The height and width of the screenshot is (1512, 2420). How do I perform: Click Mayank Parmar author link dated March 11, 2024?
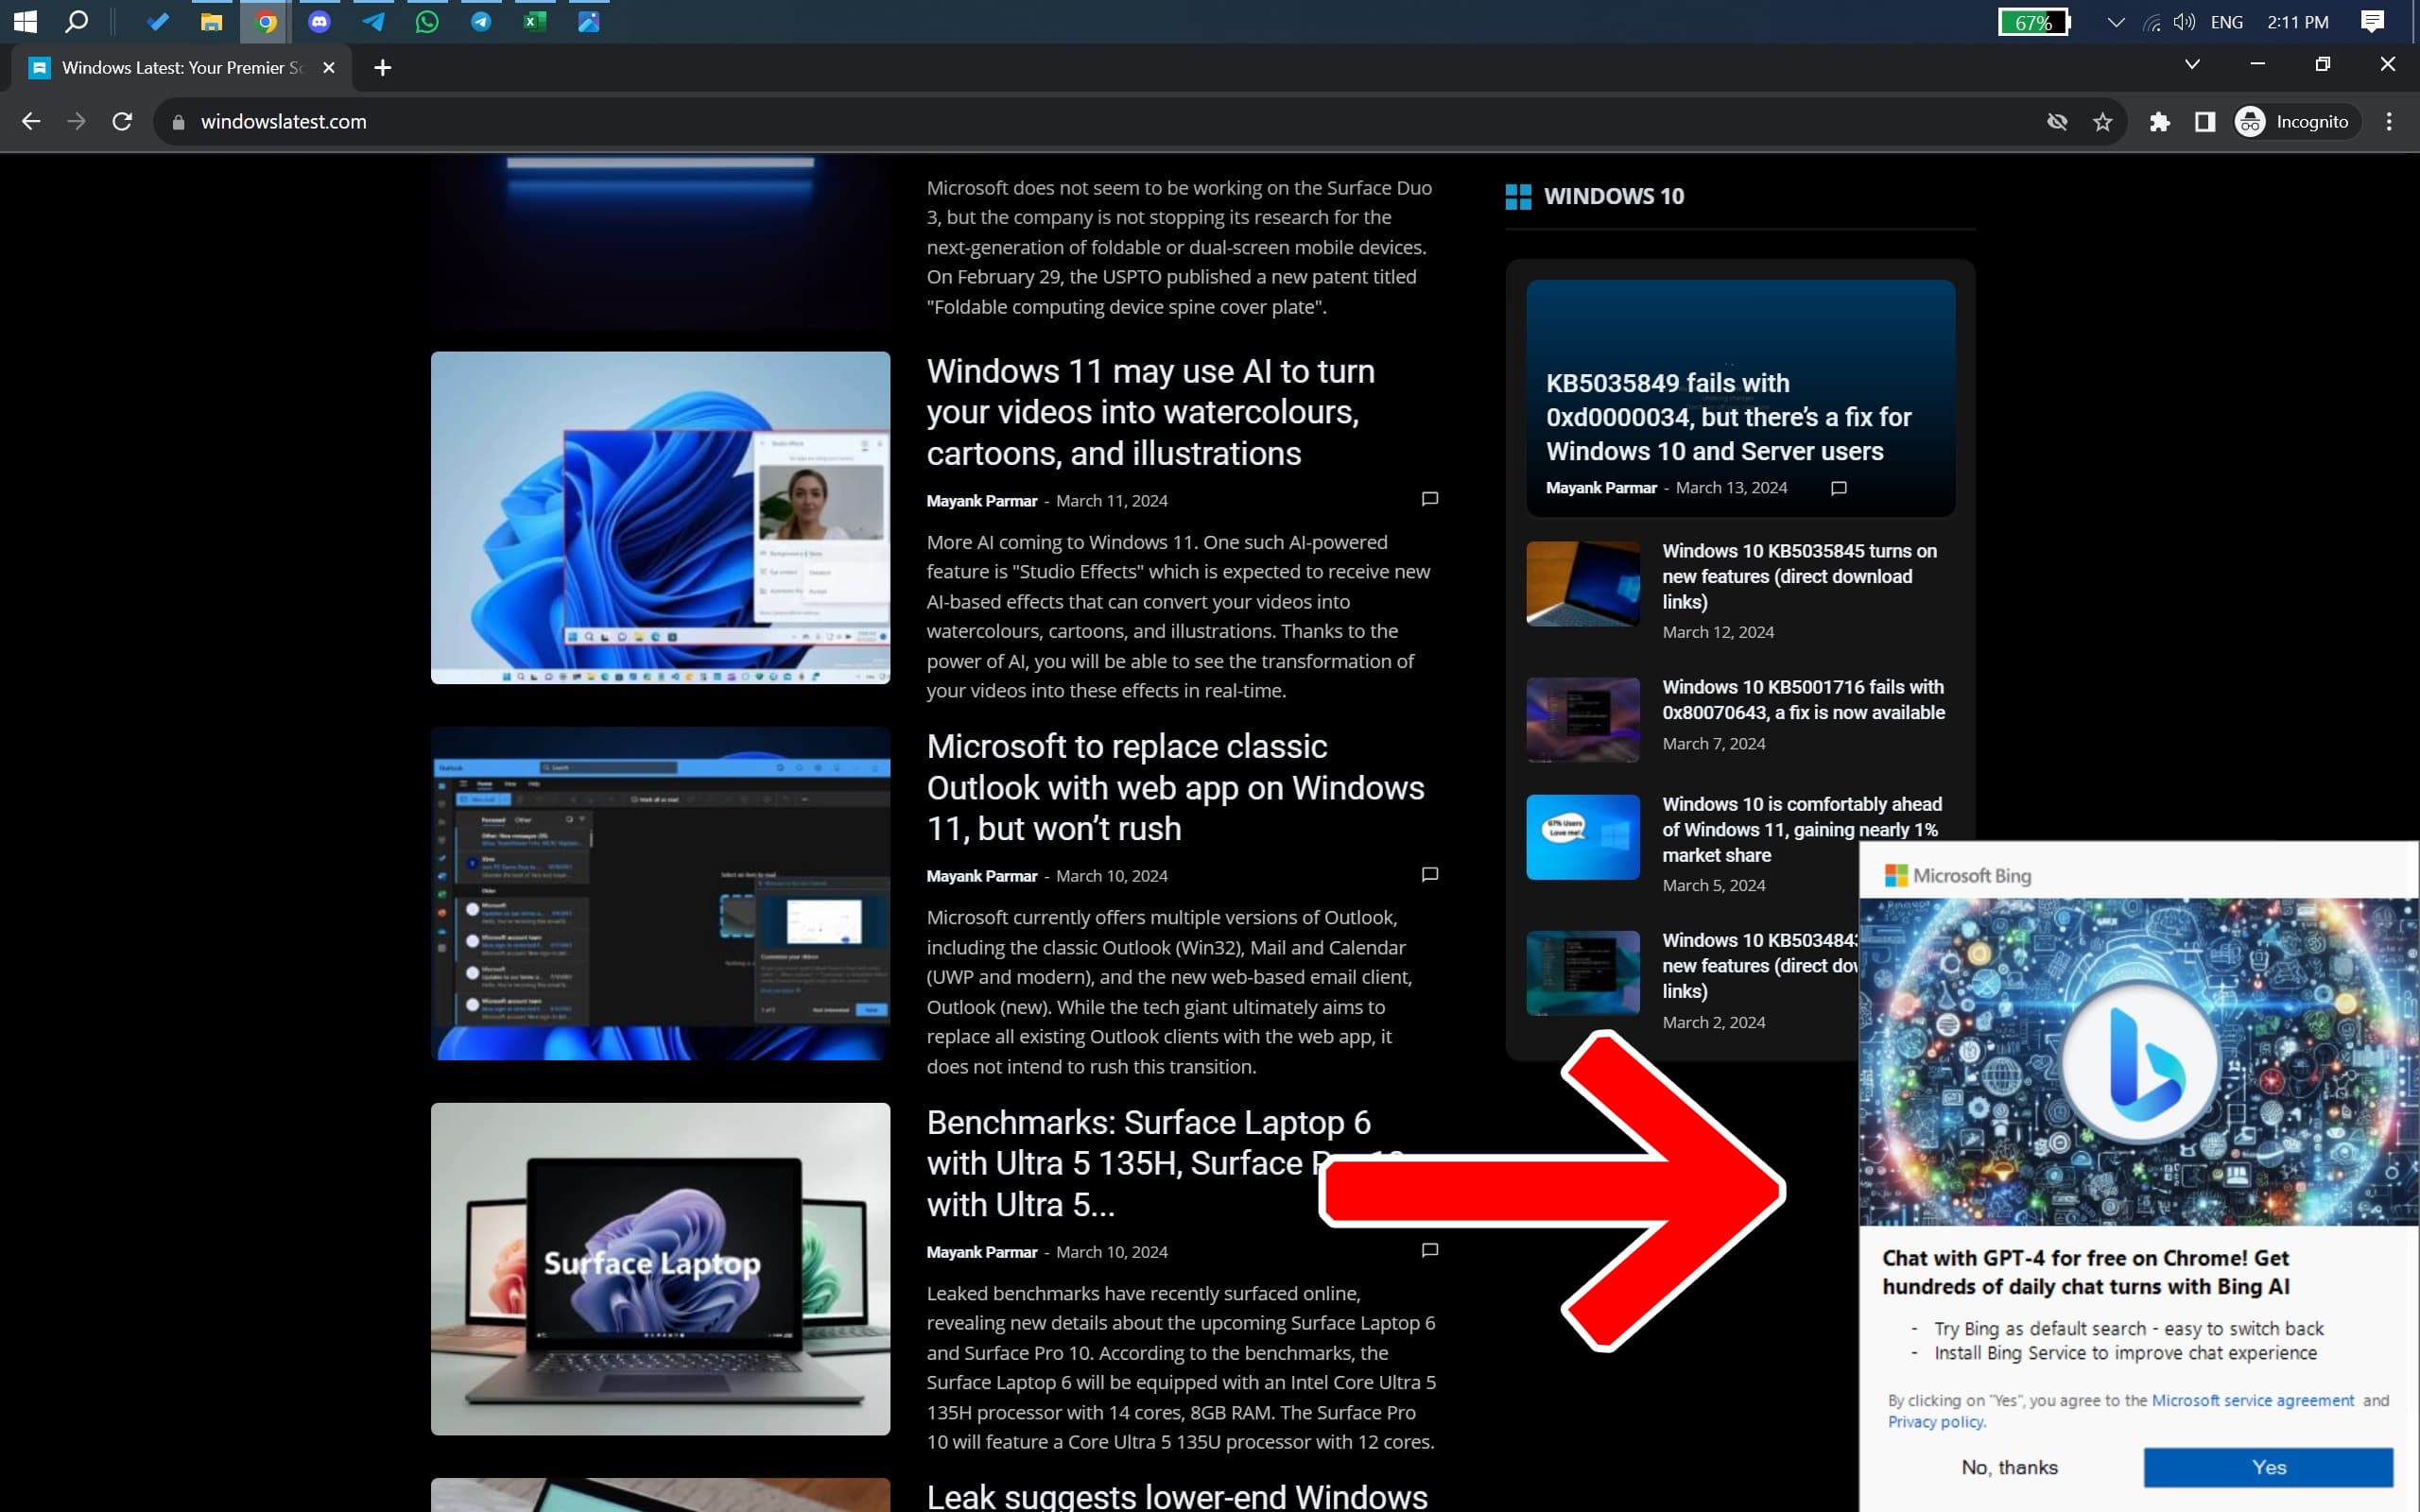pos(981,500)
